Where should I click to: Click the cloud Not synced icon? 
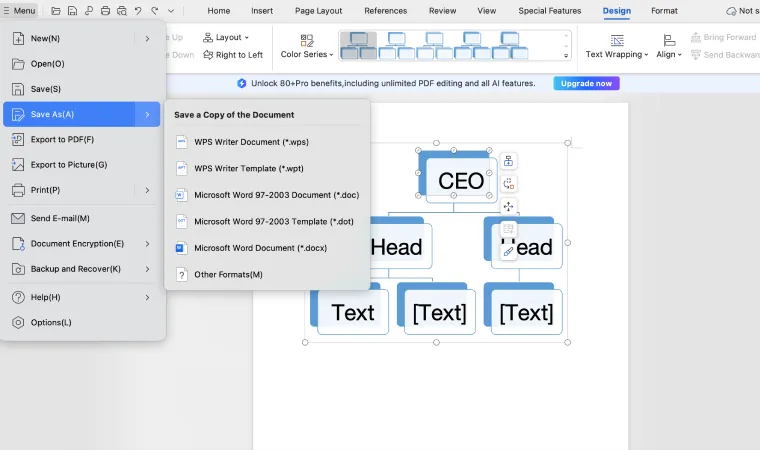tap(731, 11)
